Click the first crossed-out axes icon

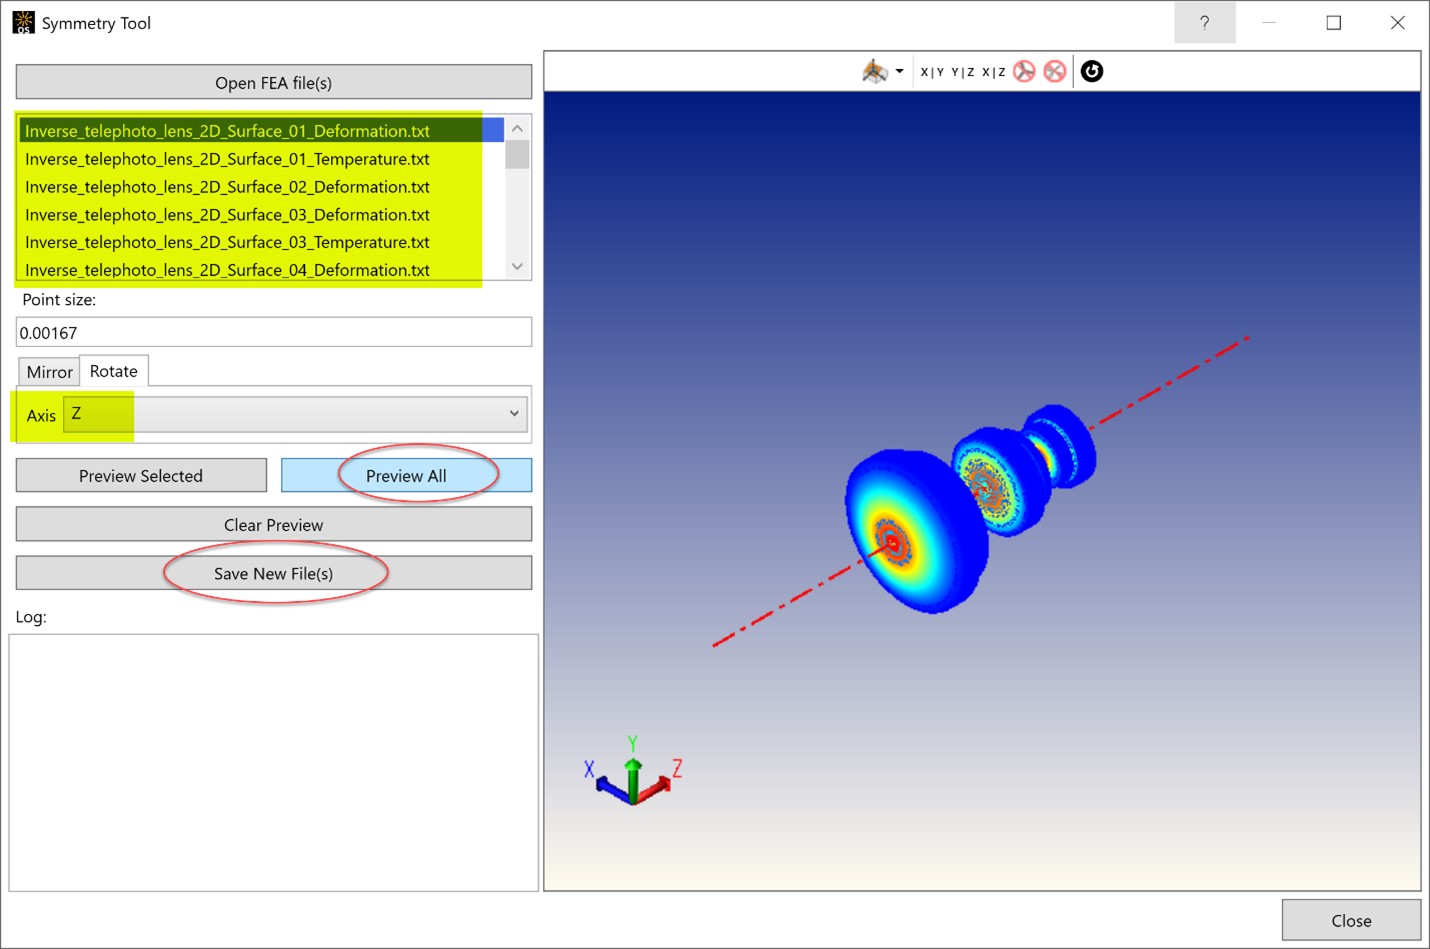(1024, 71)
